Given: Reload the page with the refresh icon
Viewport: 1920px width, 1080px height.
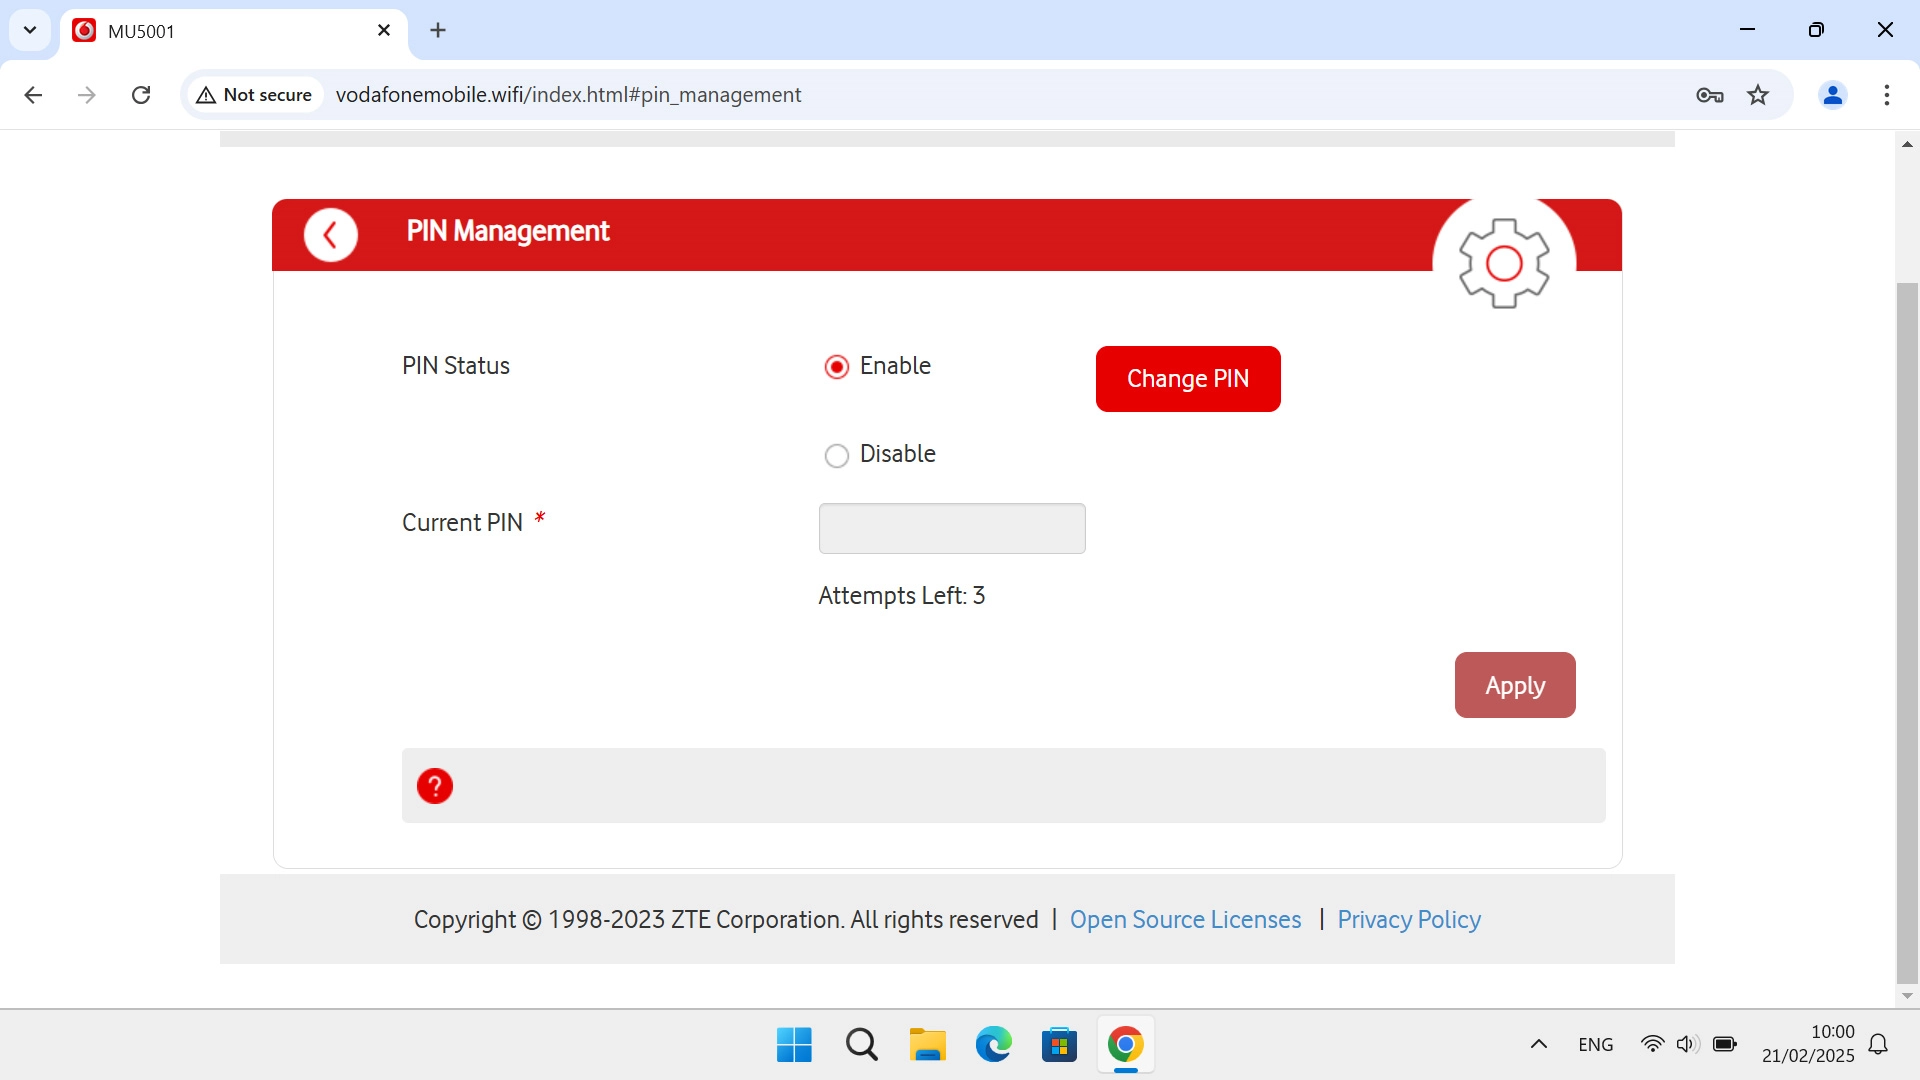Looking at the screenshot, I should [141, 95].
